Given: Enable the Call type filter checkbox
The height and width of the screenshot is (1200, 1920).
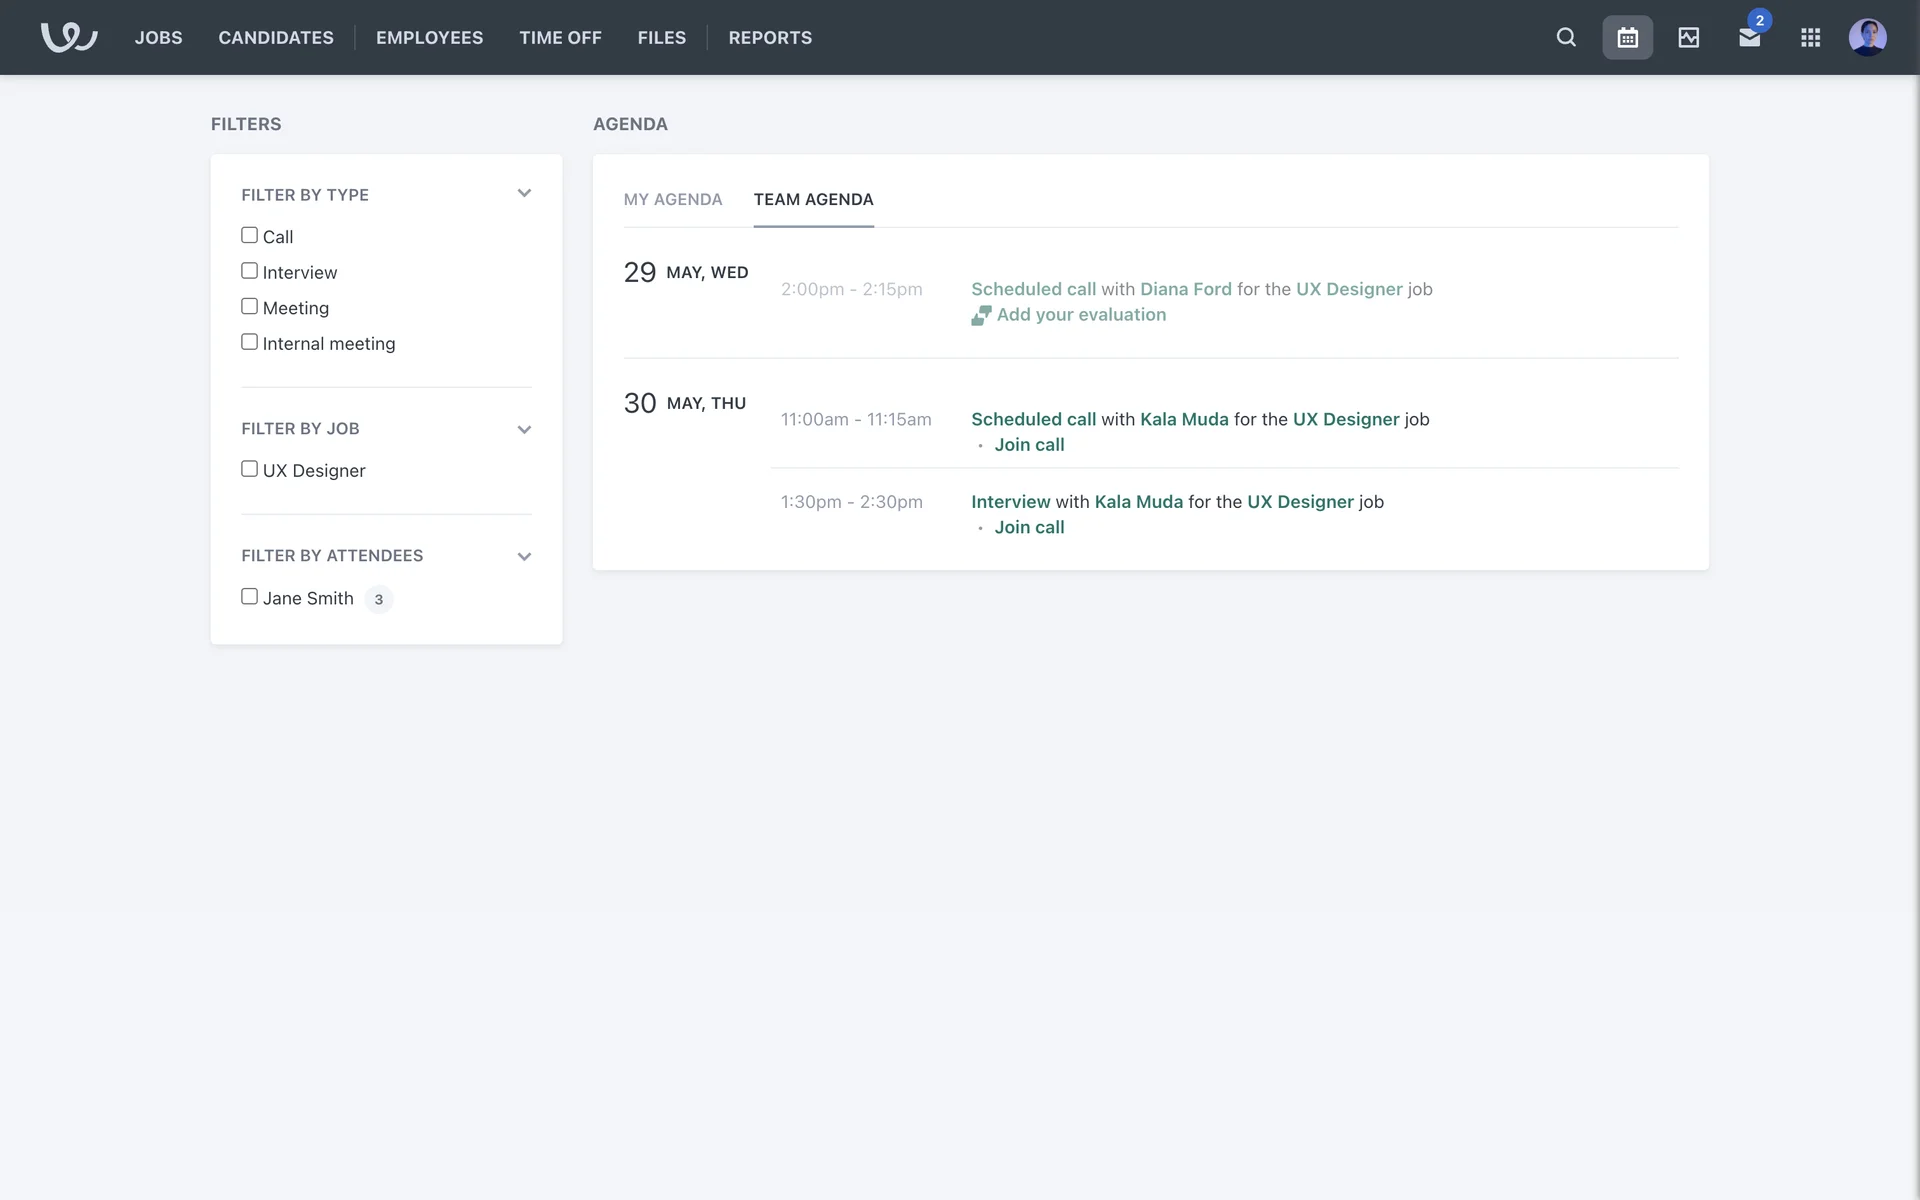Looking at the screenshot, I should point(249,235).
